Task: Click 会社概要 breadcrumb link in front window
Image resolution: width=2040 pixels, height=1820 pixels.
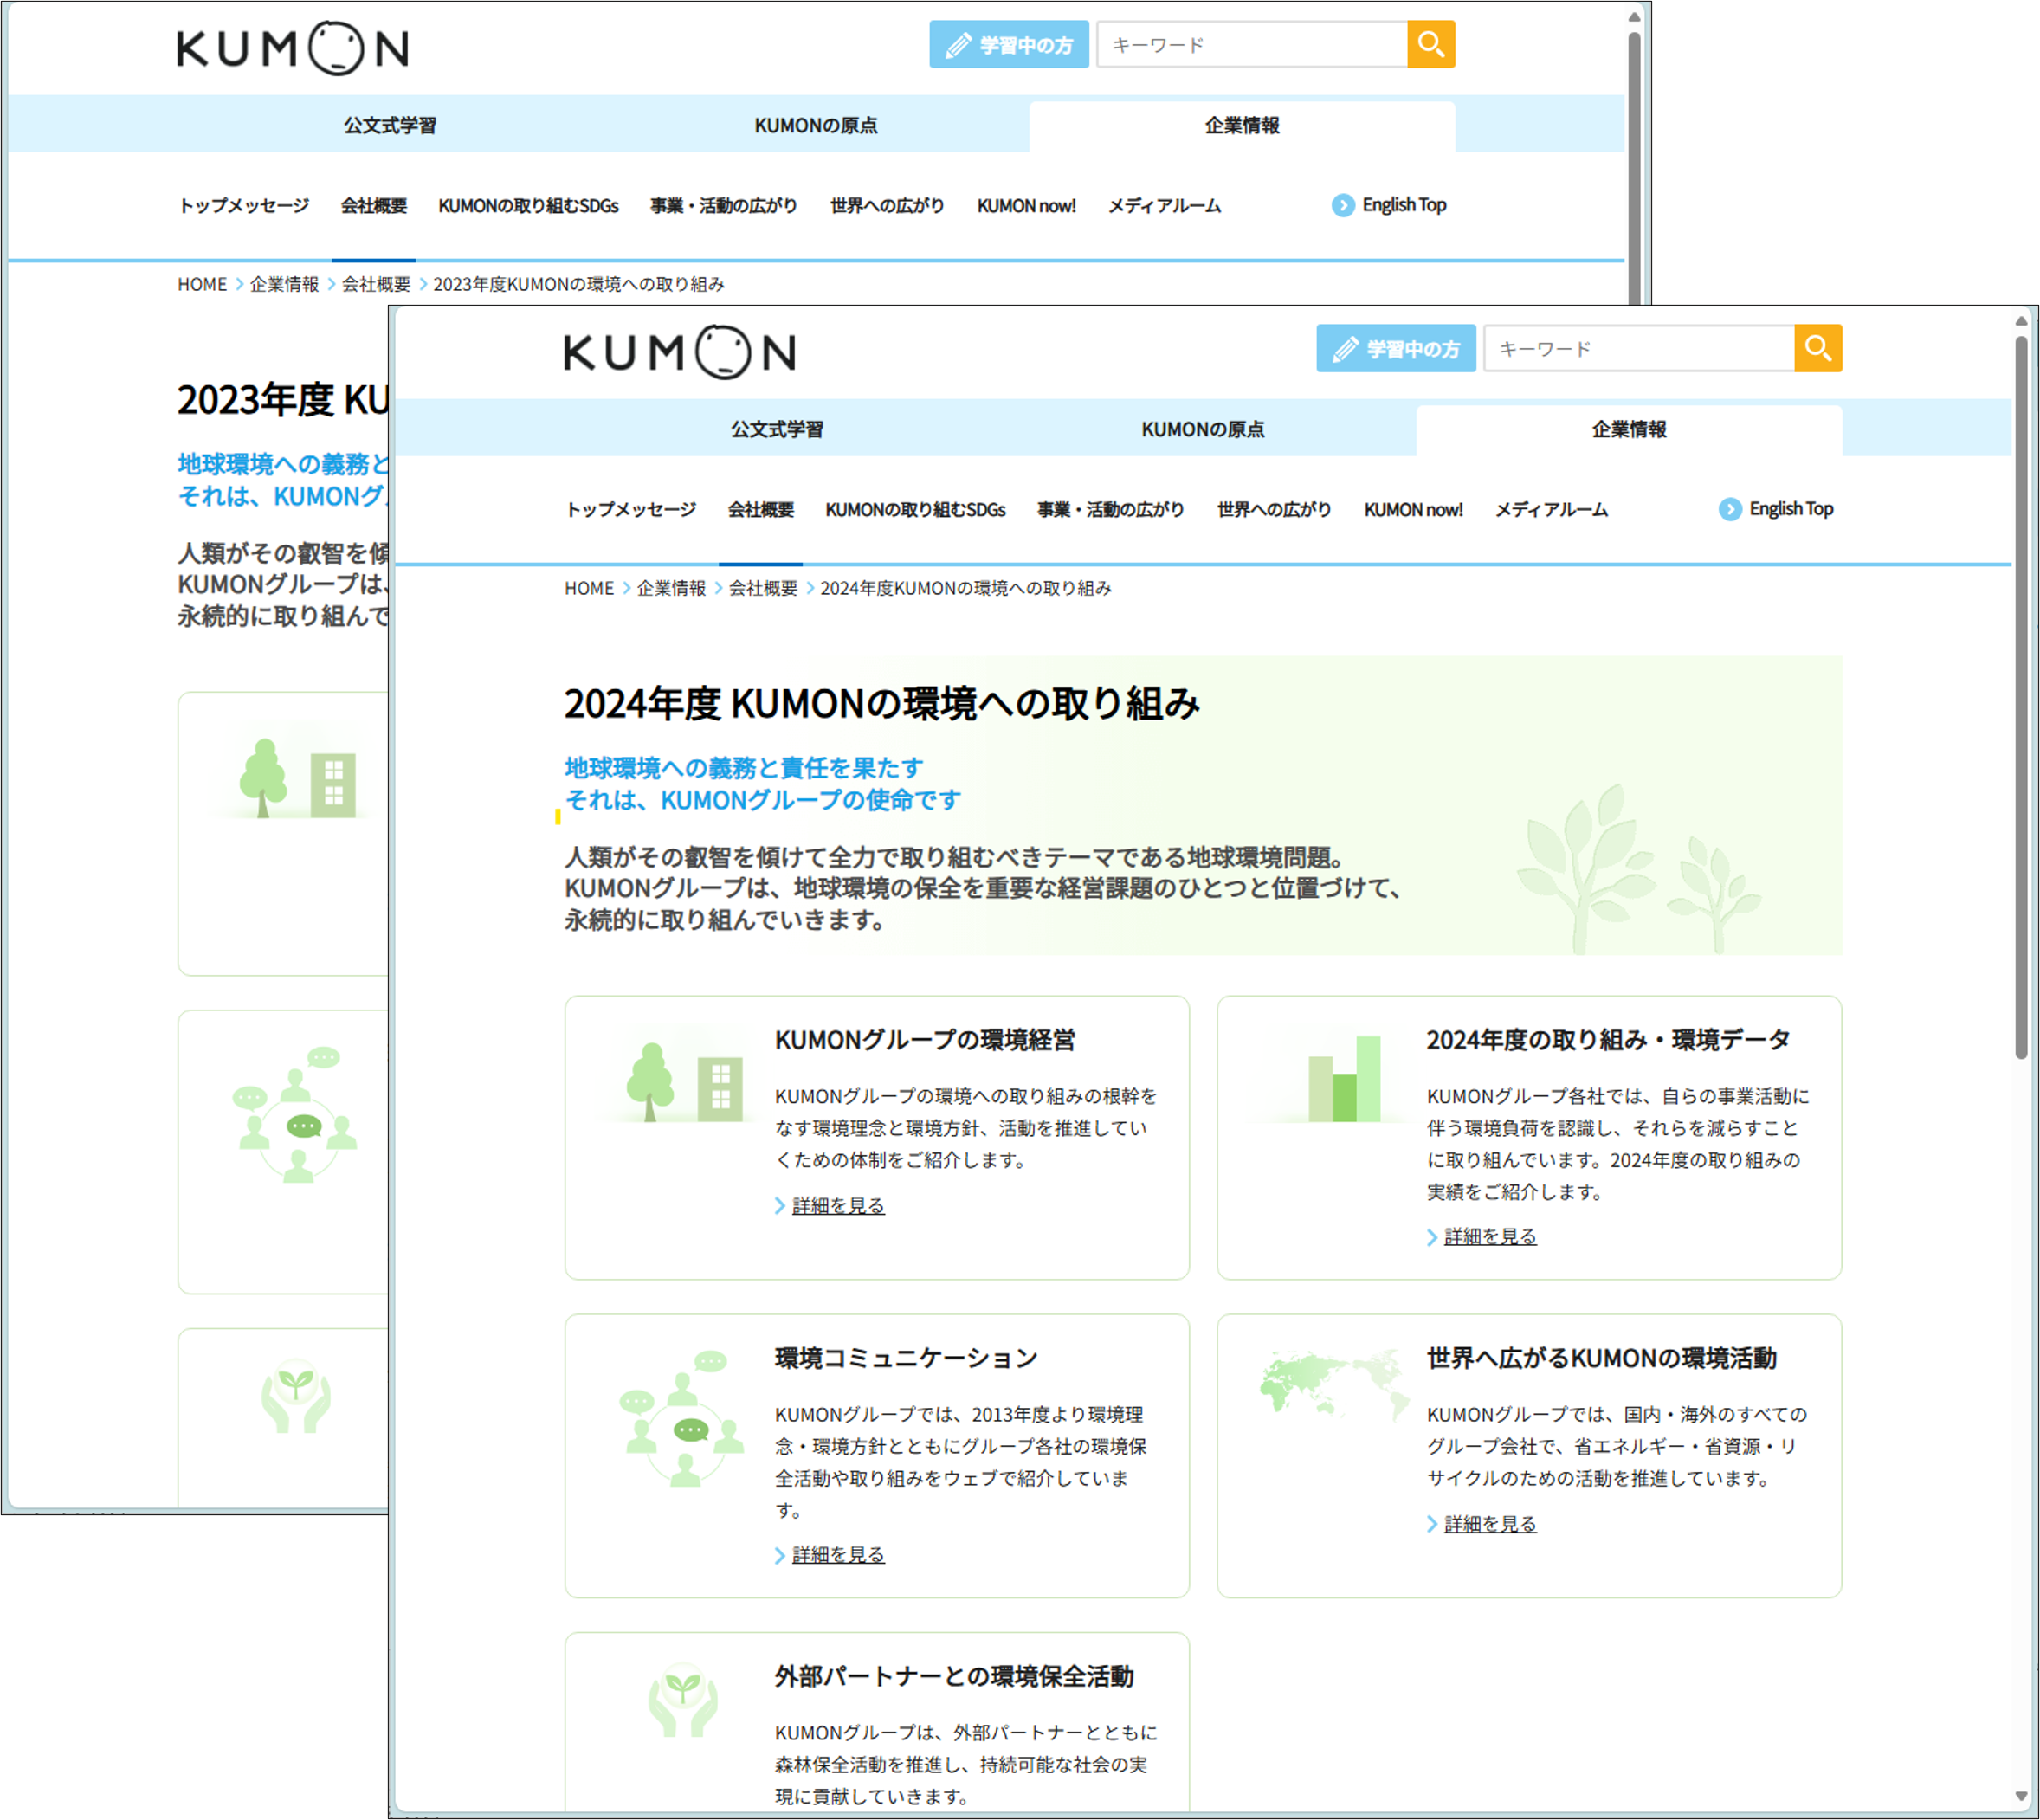Action: 762,588
